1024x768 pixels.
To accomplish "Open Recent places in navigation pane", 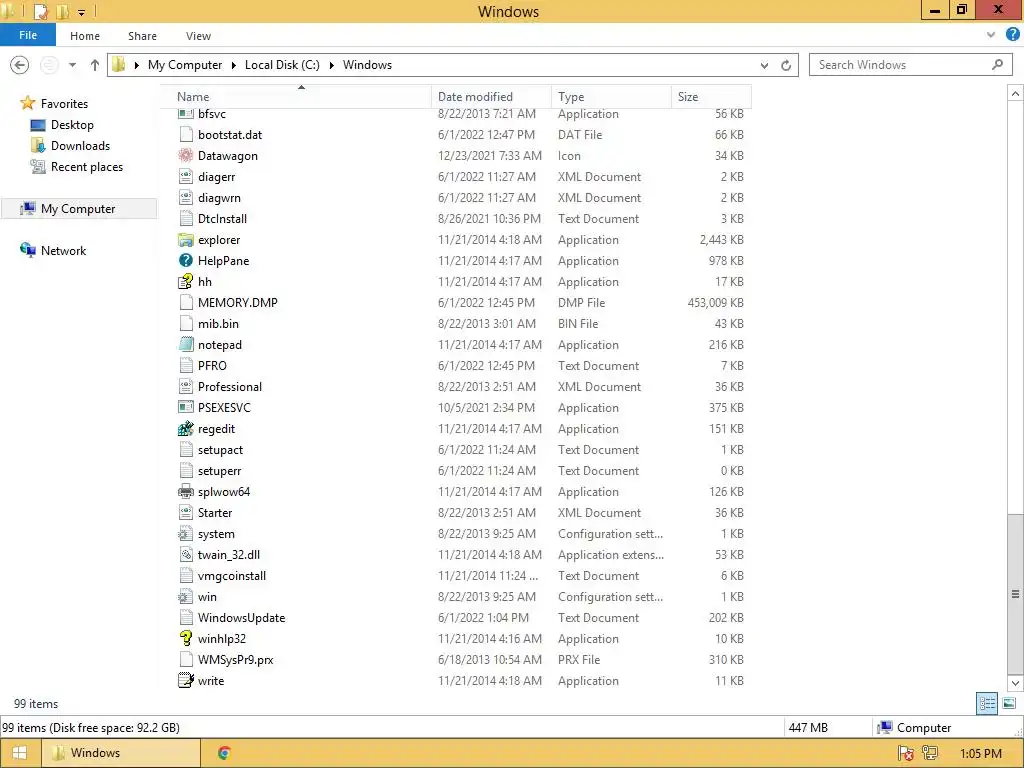I will coord(87,167).
